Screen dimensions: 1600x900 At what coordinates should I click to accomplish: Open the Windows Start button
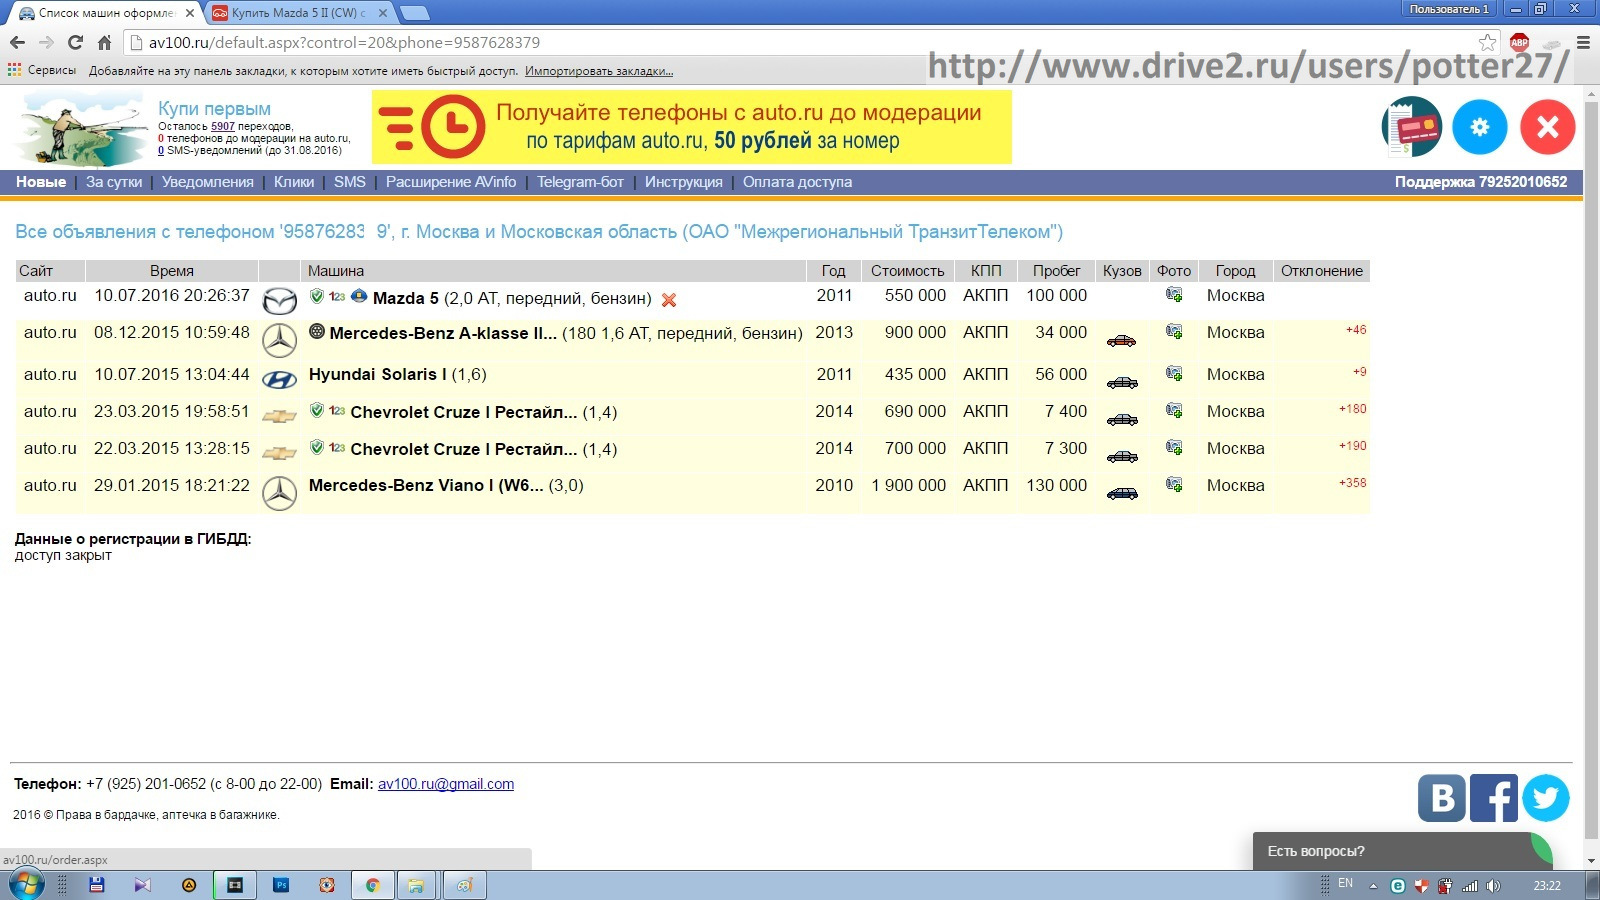(27, 885)
